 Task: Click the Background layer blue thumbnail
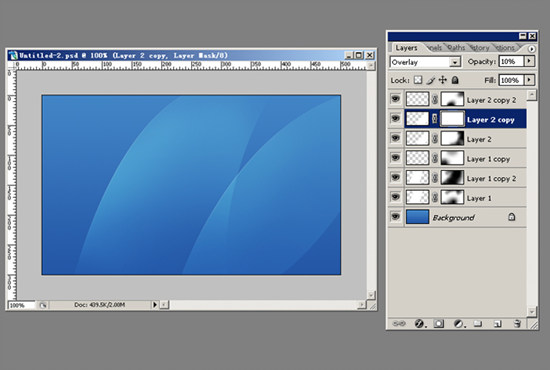417,217
